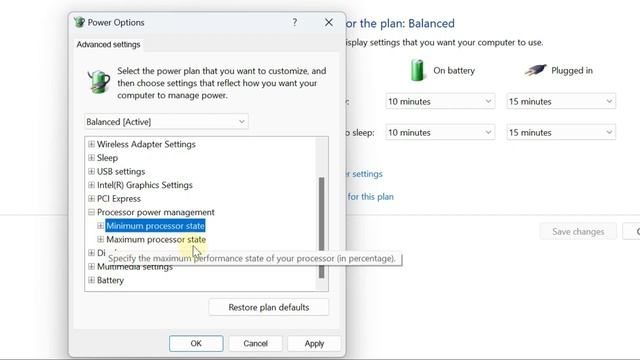Screen dimensions: 640x360
Task: Open Plugged in display 15 minutes dropdown
Action: point(561,101)
